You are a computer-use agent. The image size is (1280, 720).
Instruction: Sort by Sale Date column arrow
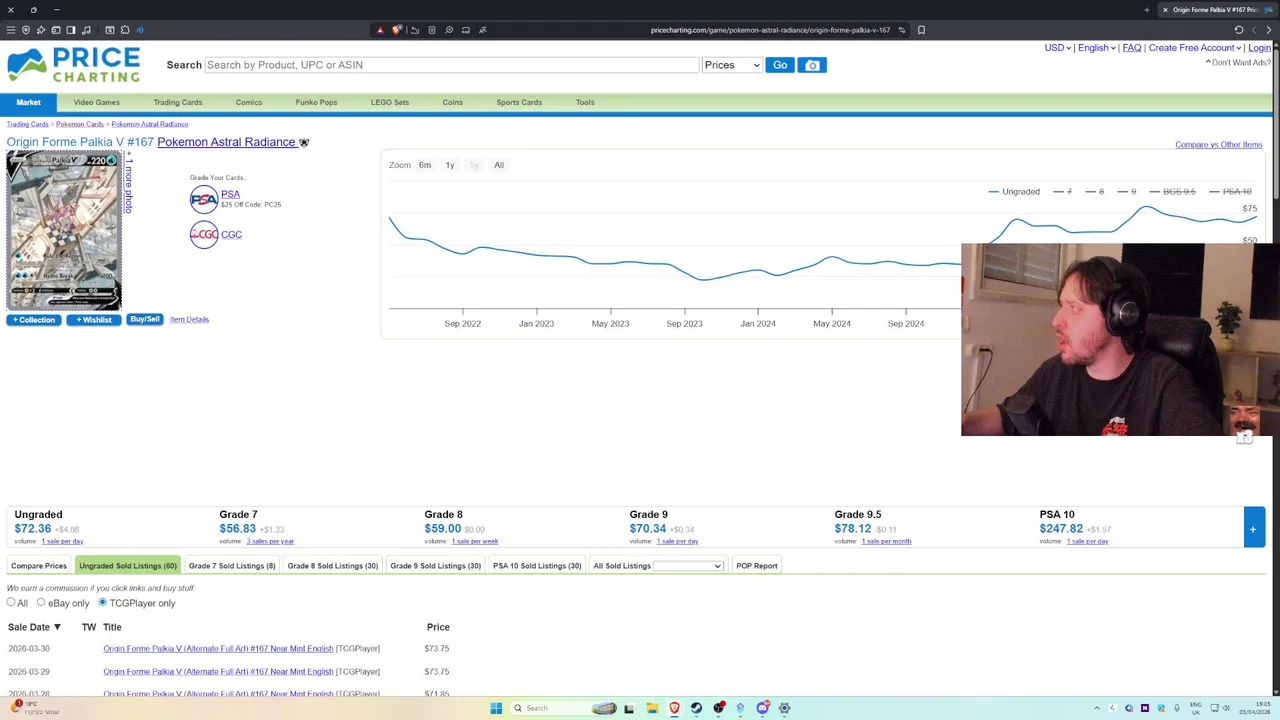click(x=57, y=627)
